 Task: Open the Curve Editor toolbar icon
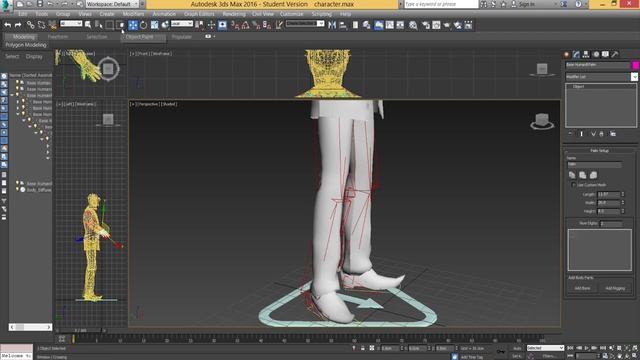point(389,25)
